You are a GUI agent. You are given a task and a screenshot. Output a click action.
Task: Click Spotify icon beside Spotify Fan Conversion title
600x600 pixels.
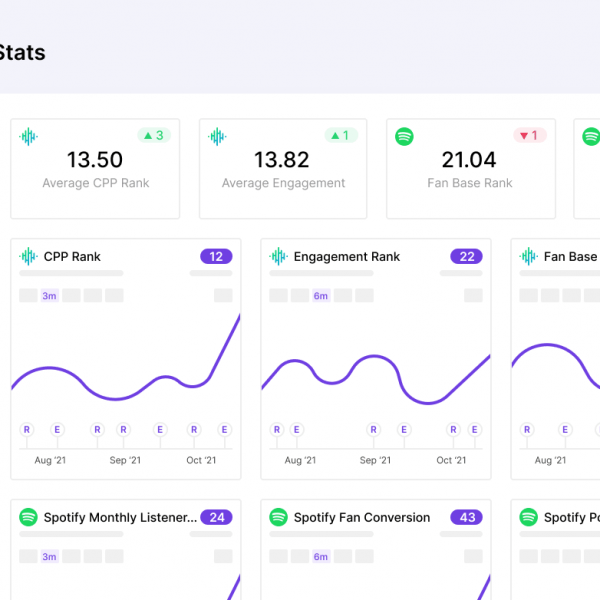click(278, 517)
